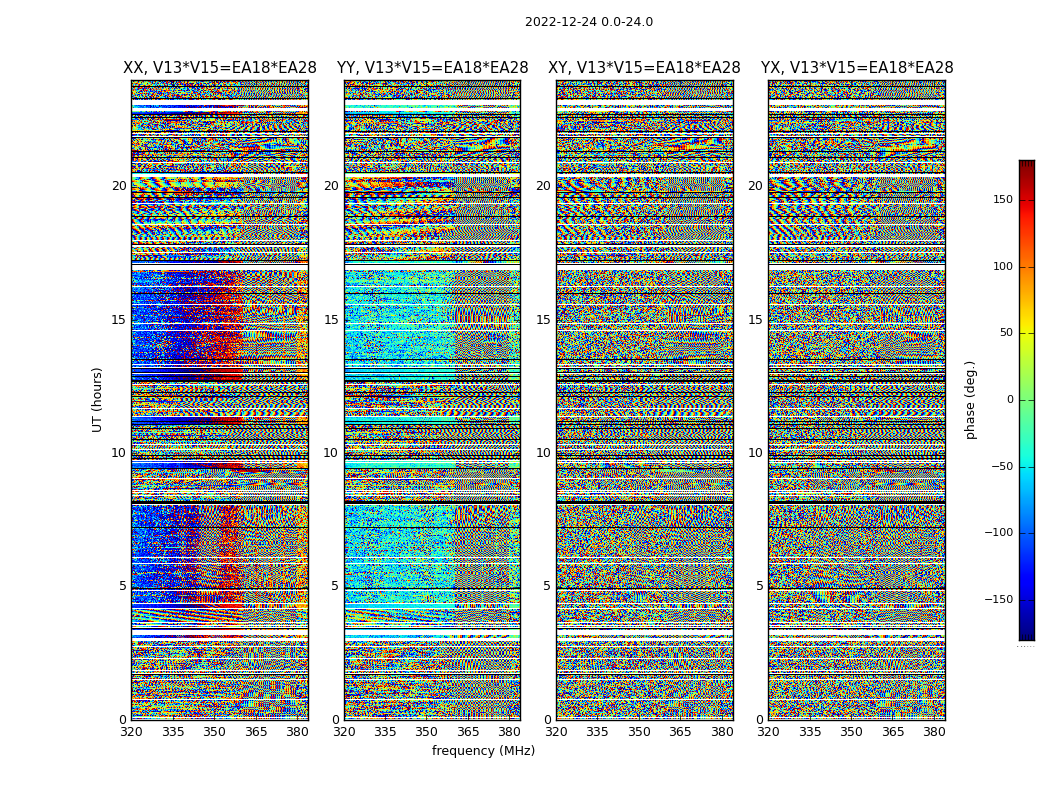Screen dimensions: 1050x800
Task: Click the phase colorbar gradient strip
Action: pos(1027,400)
